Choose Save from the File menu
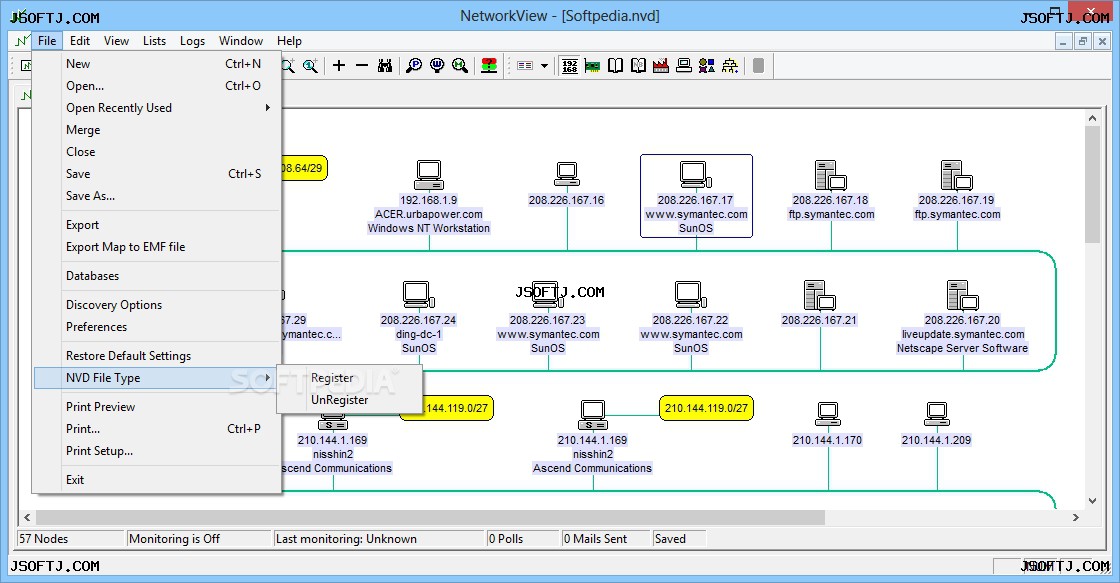The image size is (1120, 583). (x=157, y=174)
